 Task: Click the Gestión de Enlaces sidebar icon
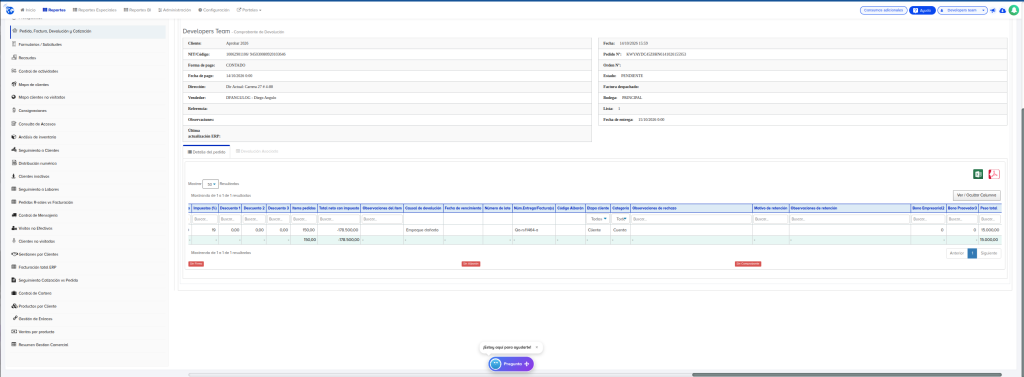[x=14, y=318]
